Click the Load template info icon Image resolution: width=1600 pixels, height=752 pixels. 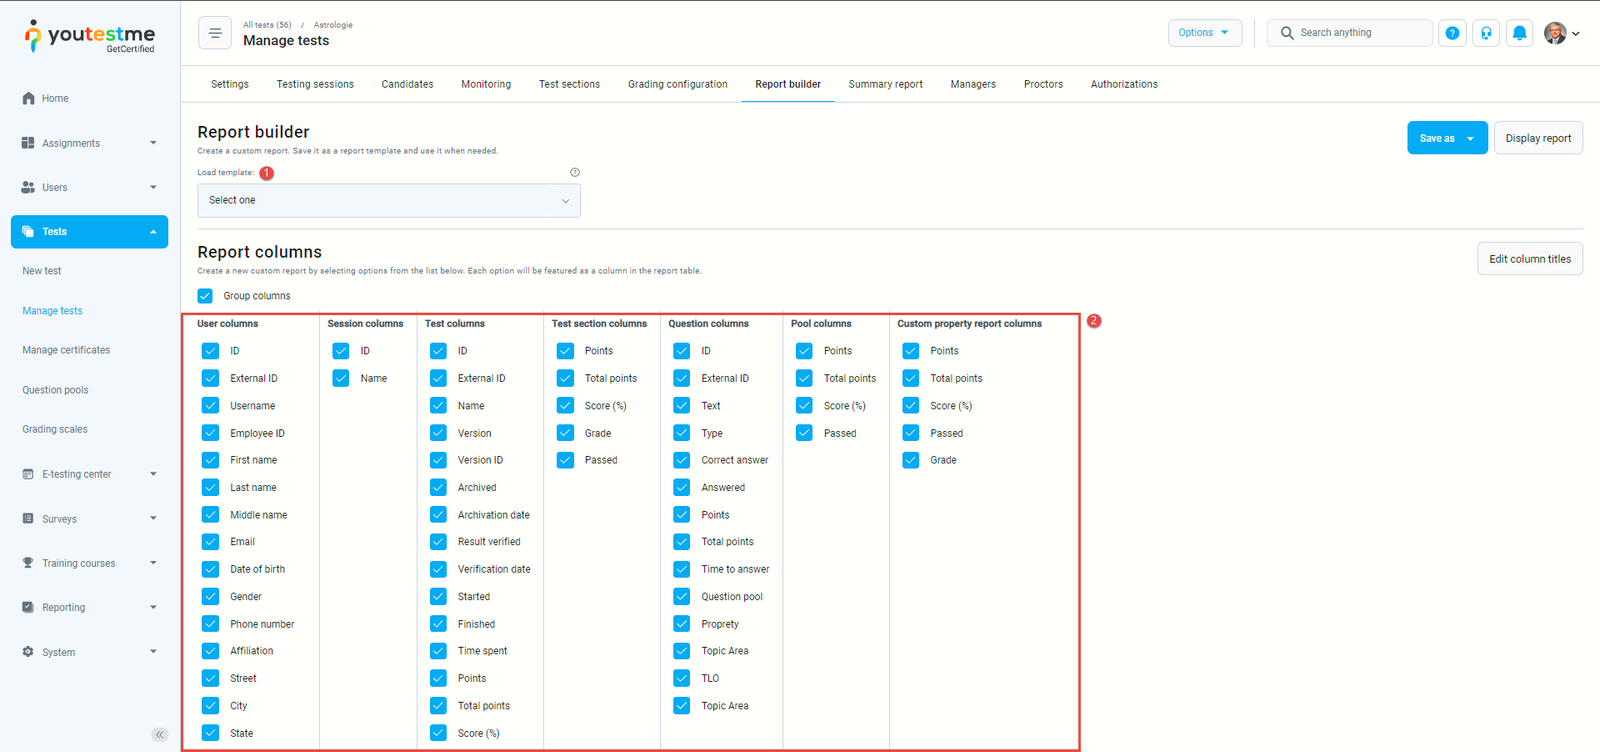575,172
